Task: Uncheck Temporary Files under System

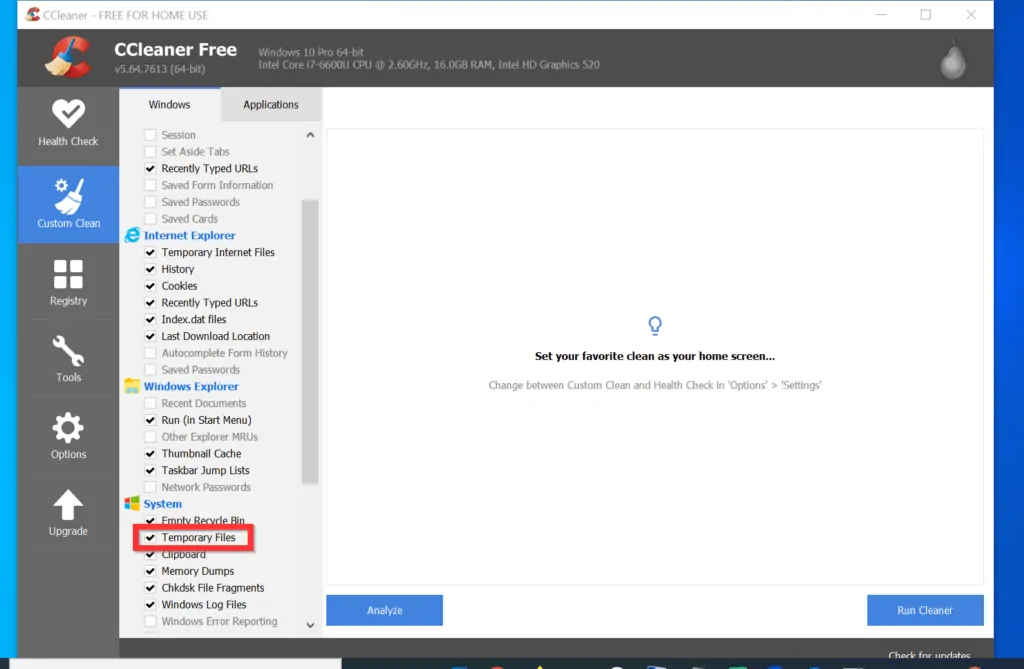Action: point(150,537)
